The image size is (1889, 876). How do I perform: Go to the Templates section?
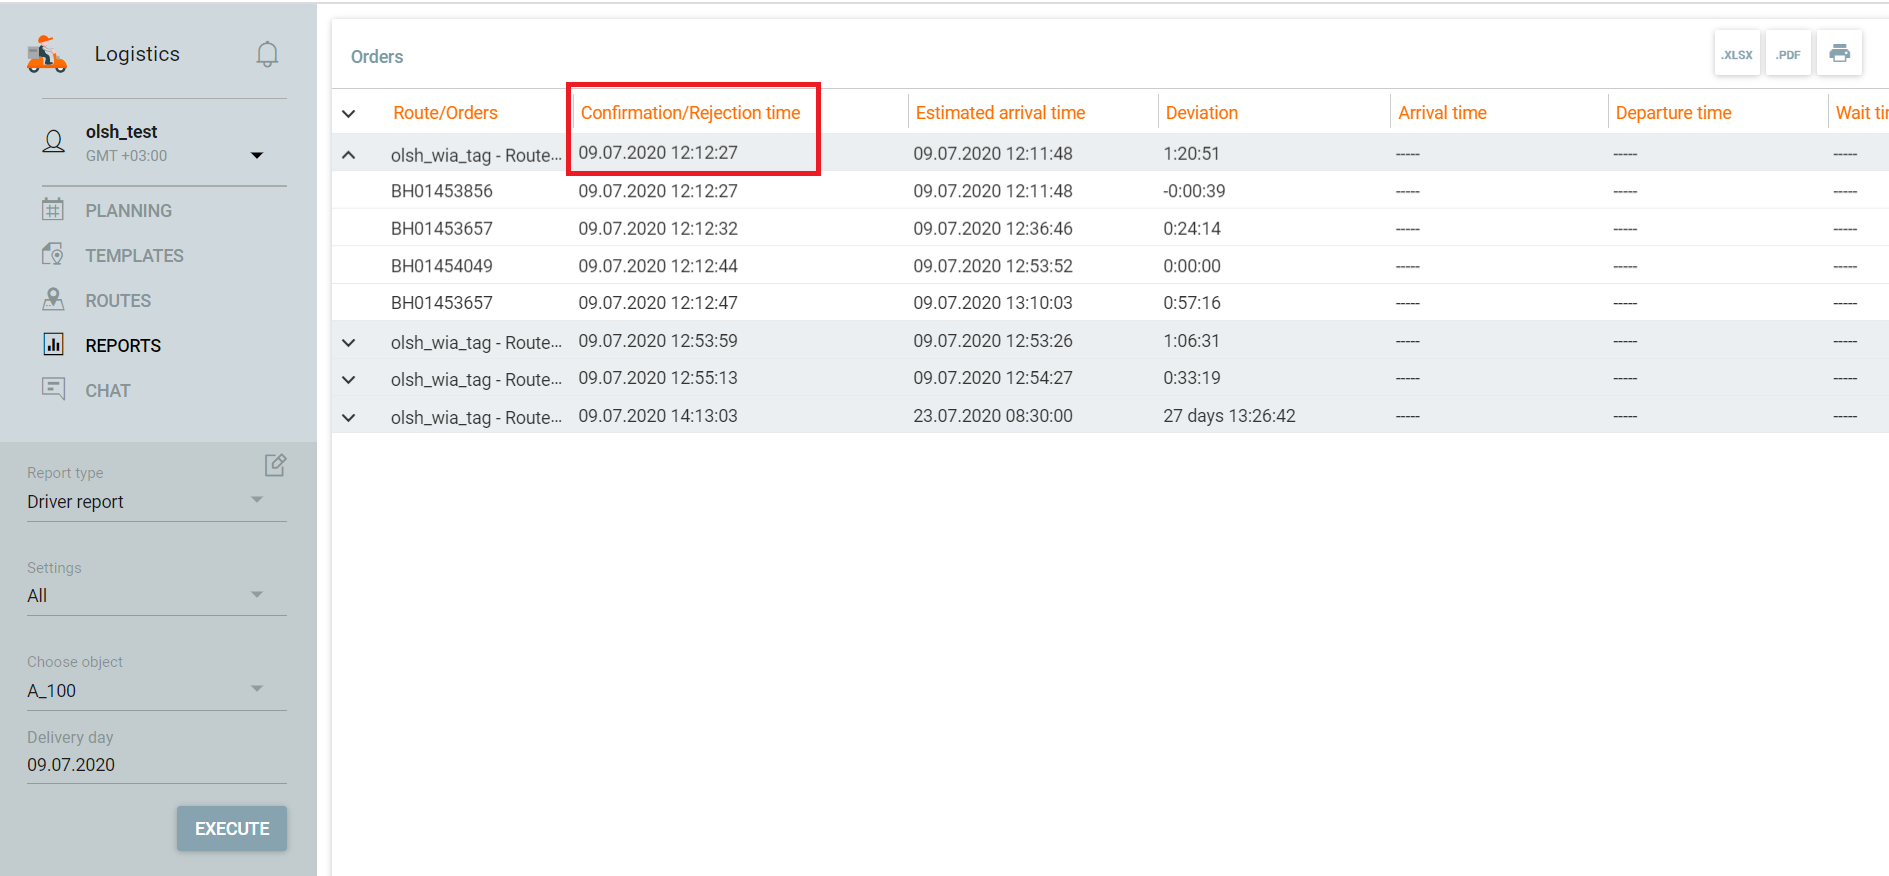pos(134,256)
